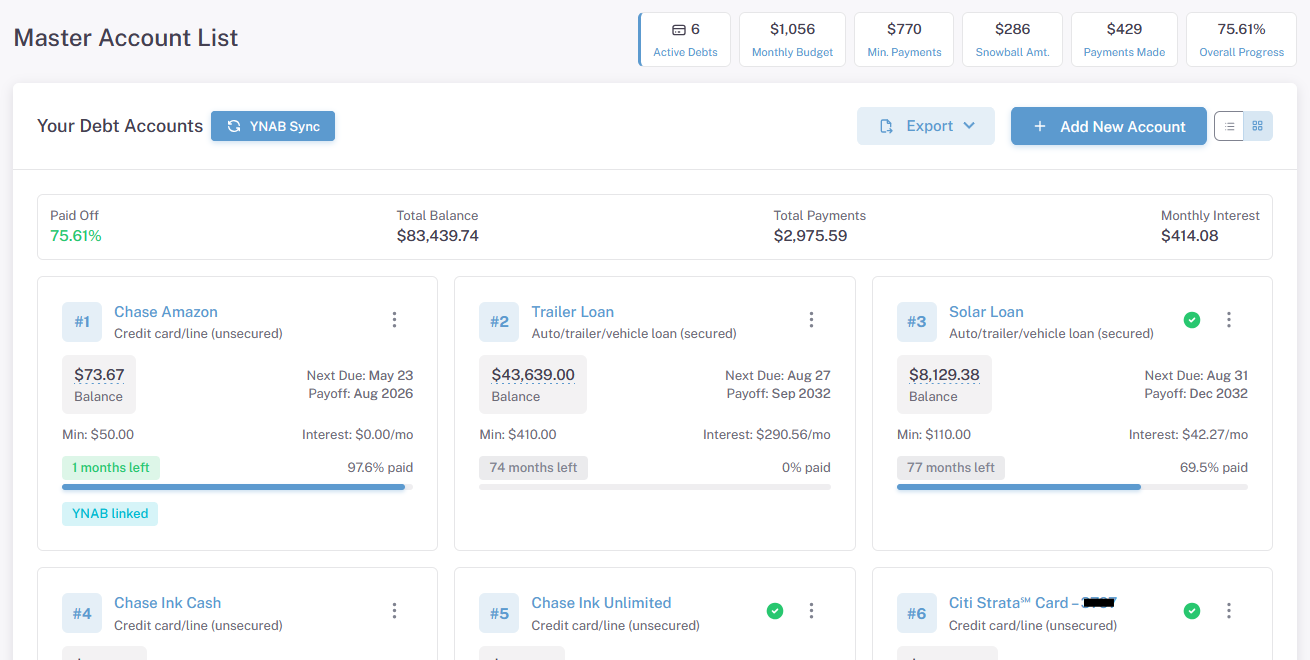The image size is (1310, 660).
Task: Select the Monthly Budget summary tile
Action: click(792, 39)
